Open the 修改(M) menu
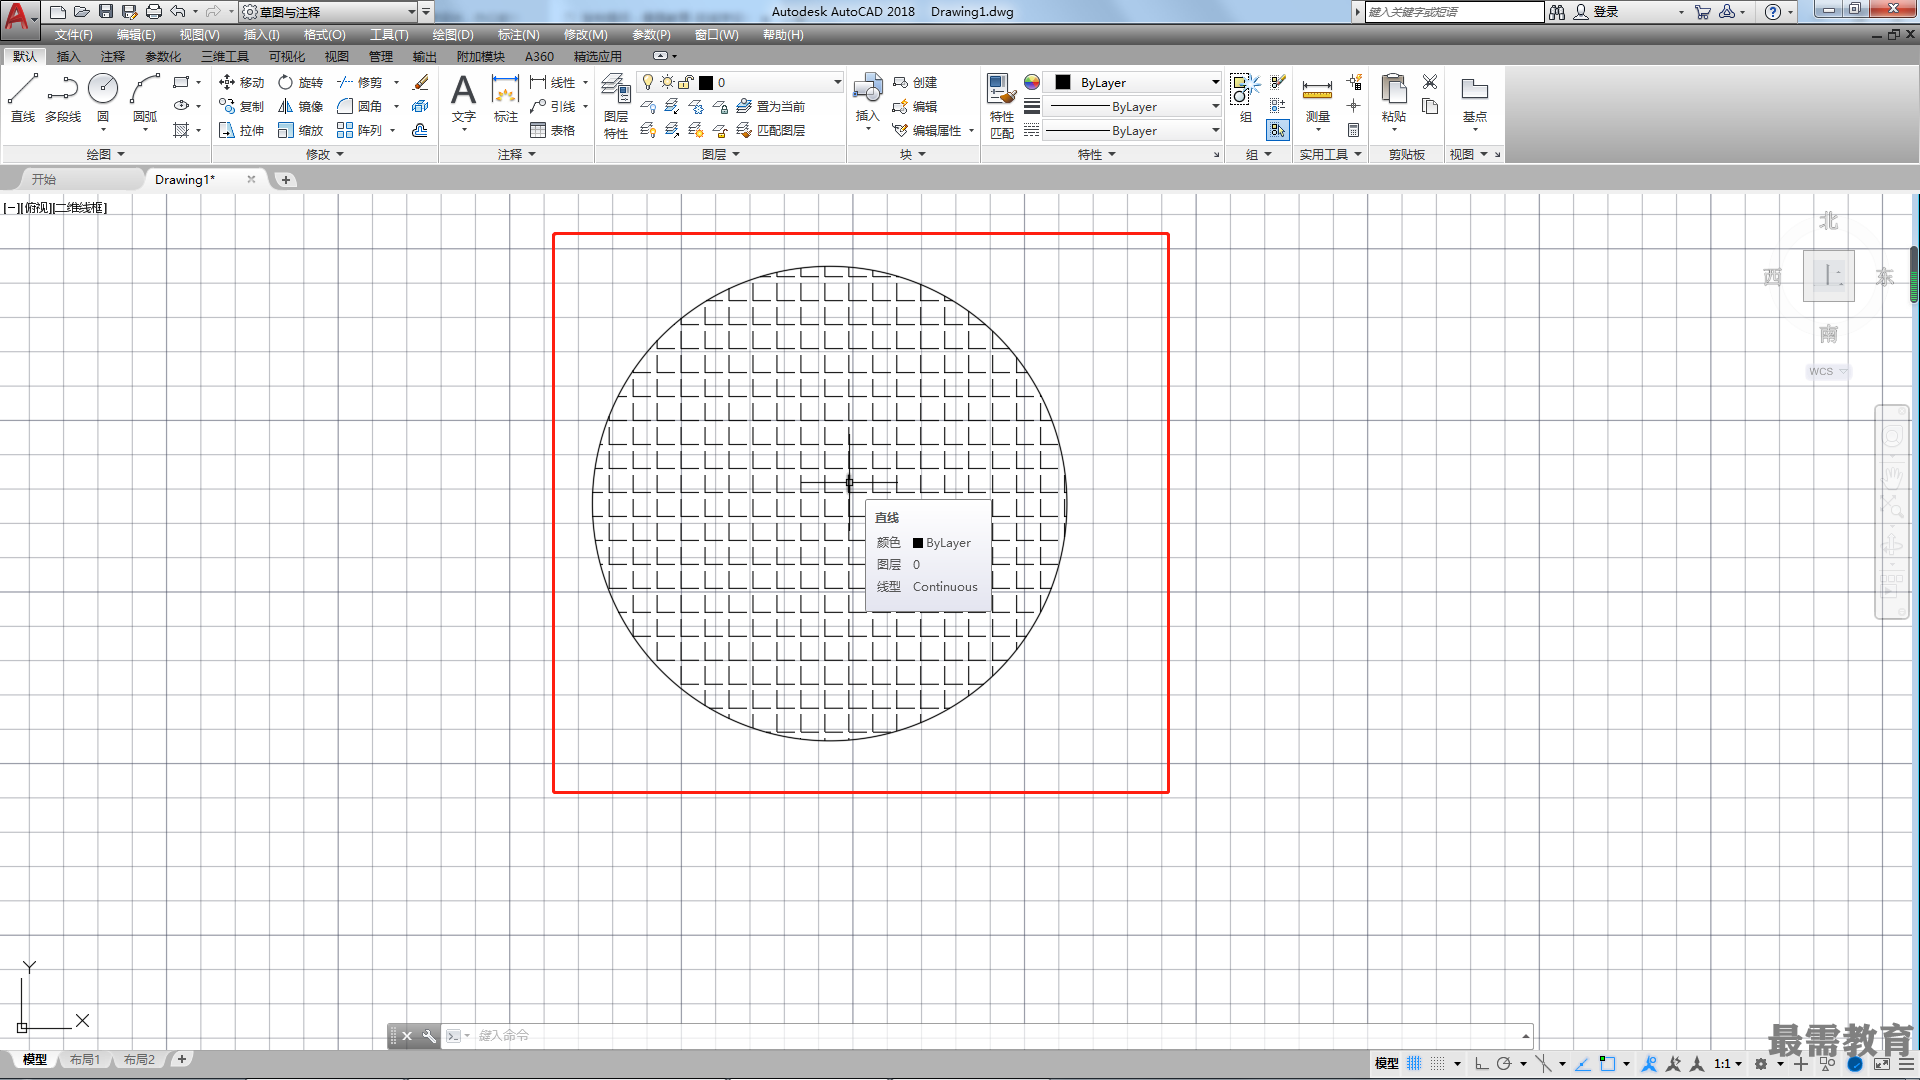The width and height of the screenshot is (1920, 1080). (x=585, y=35)
